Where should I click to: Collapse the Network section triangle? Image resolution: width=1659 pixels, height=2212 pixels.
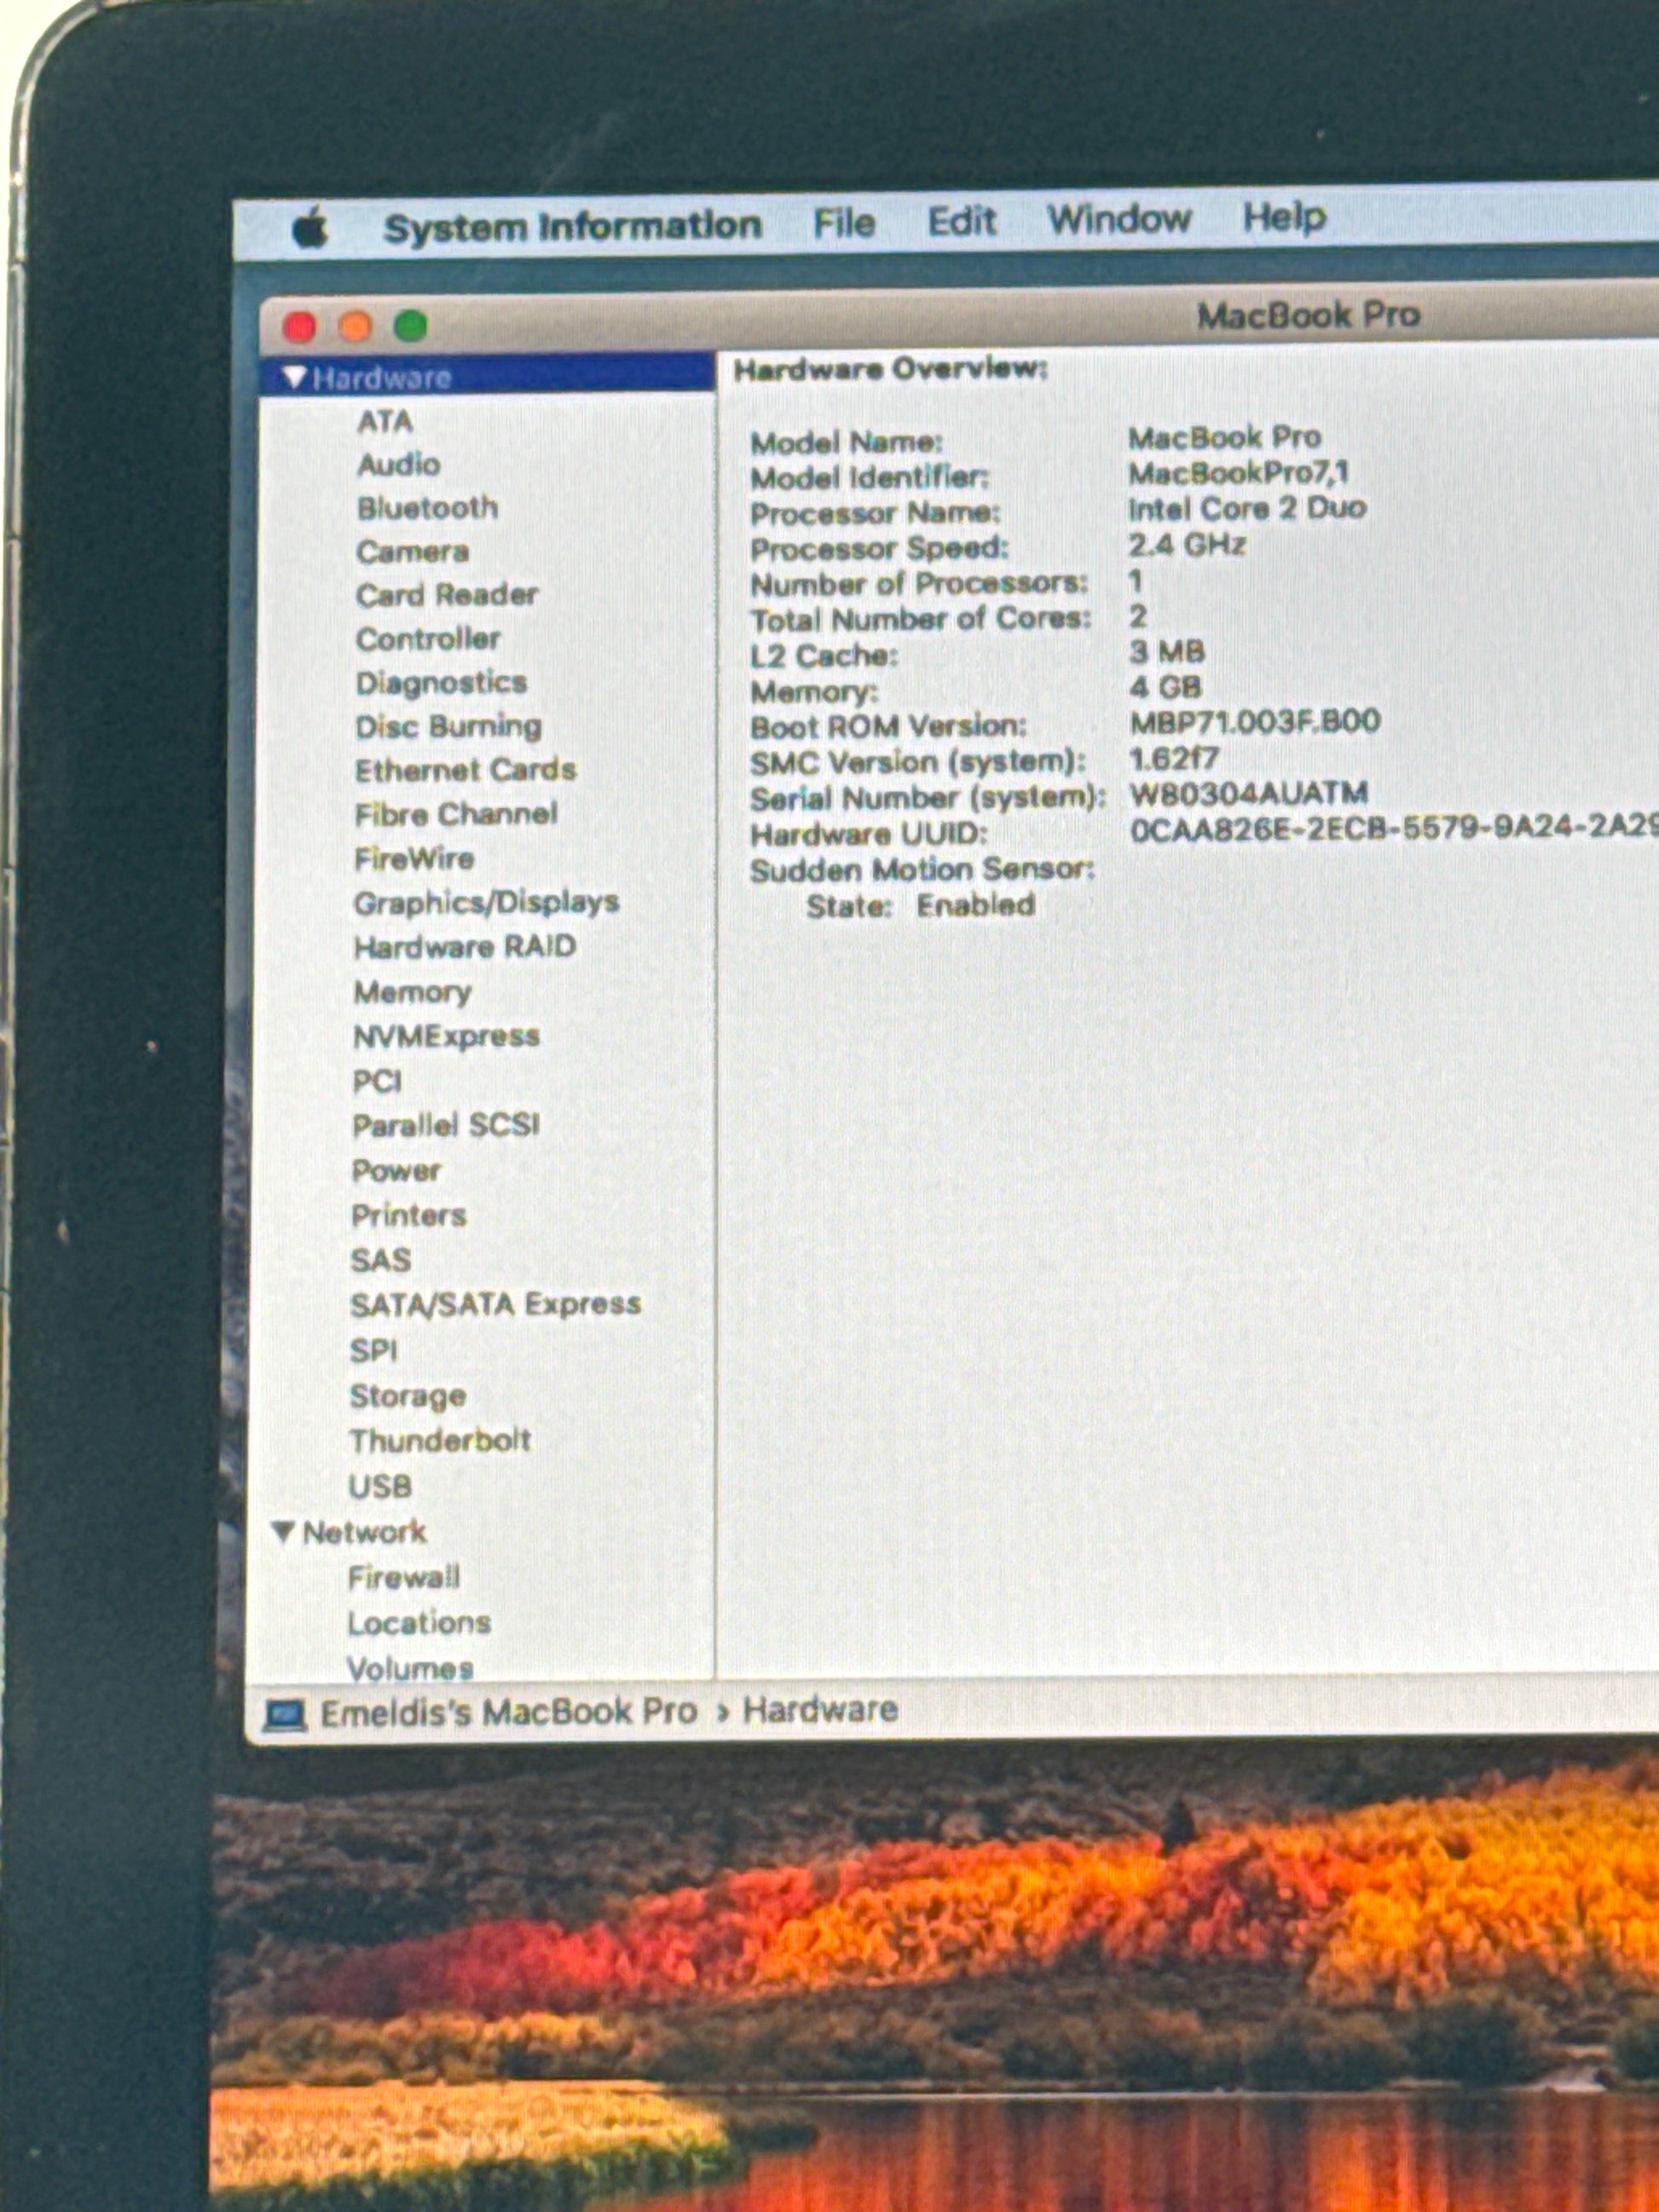tap(284, 1531)
